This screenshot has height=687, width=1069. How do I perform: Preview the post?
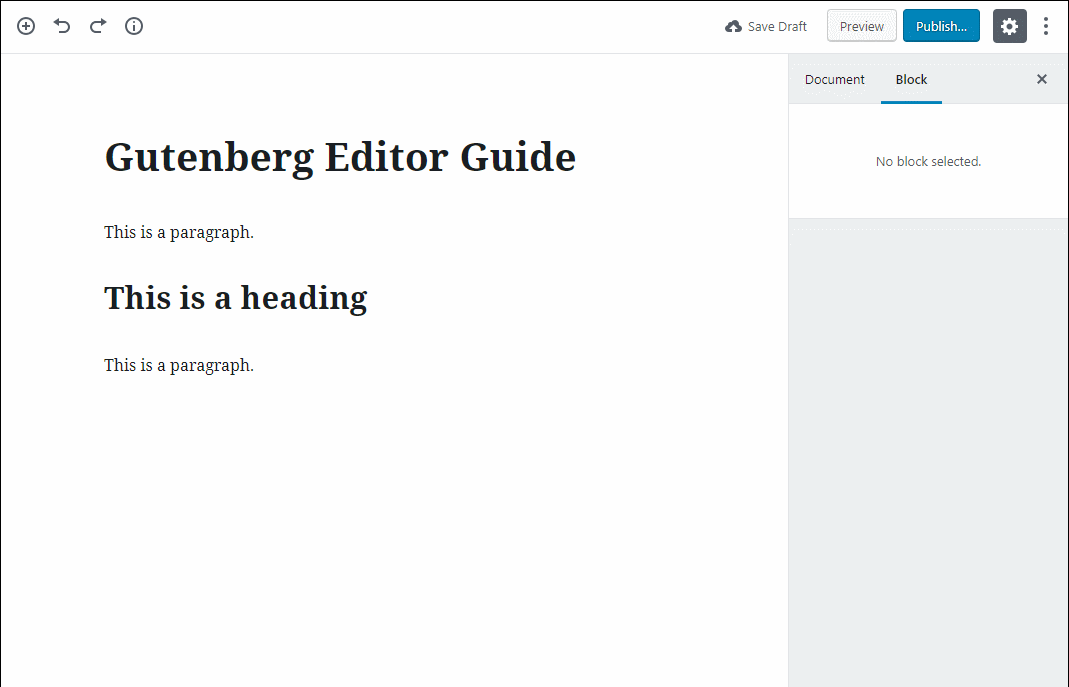pos(862,26)
